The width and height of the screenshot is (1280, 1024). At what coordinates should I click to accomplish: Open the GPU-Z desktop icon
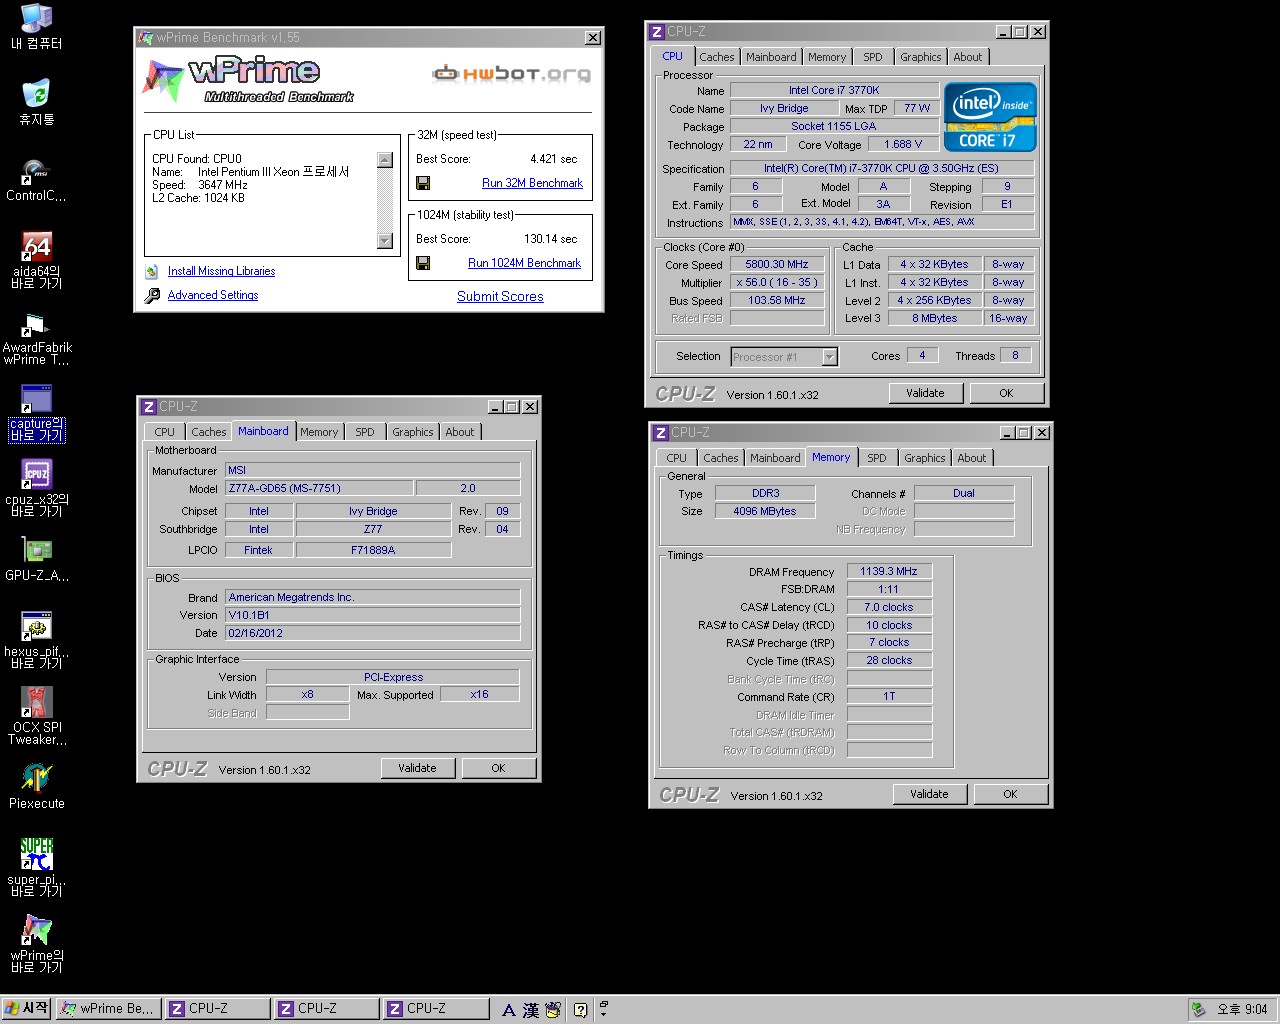36,559
